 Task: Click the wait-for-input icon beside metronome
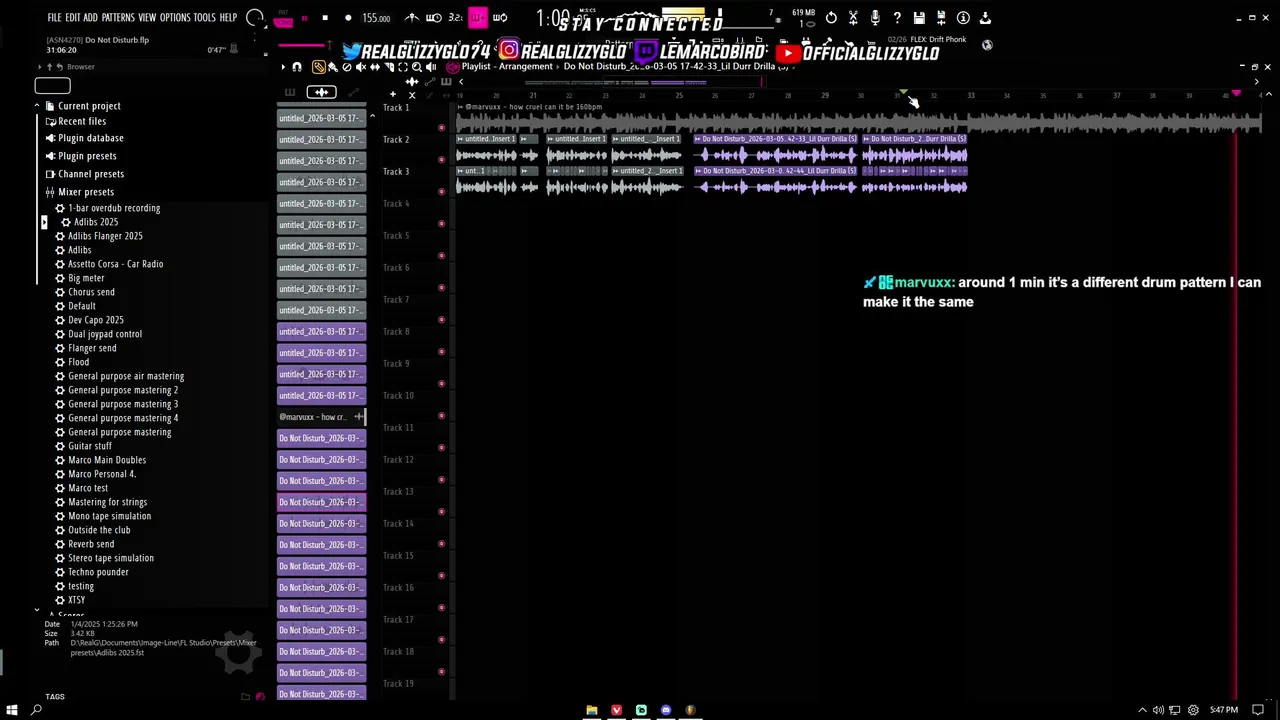433,17
